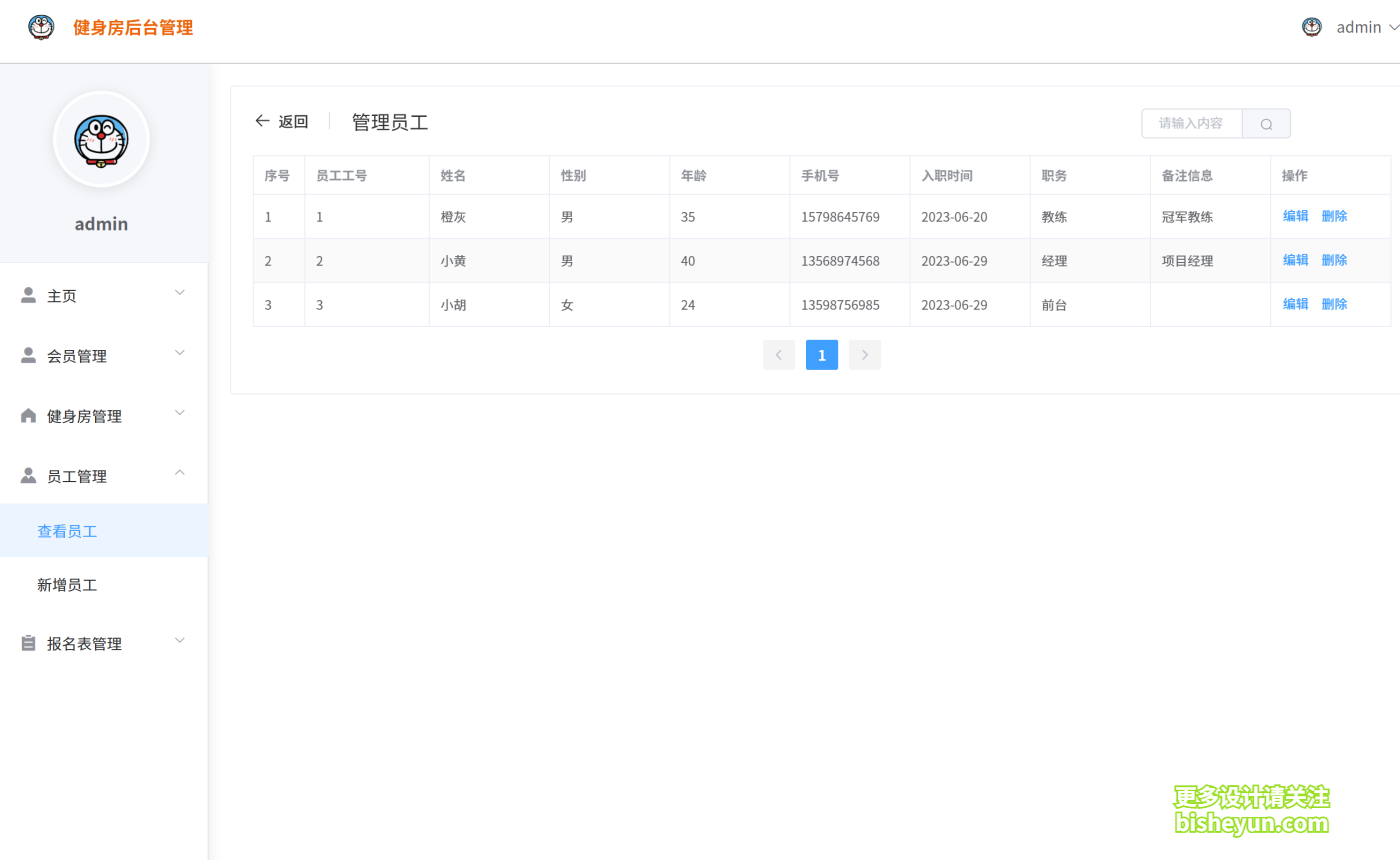Screen dimensions: 1400x860
Task: Select page 1 in the pagination control
Action: 821,354
